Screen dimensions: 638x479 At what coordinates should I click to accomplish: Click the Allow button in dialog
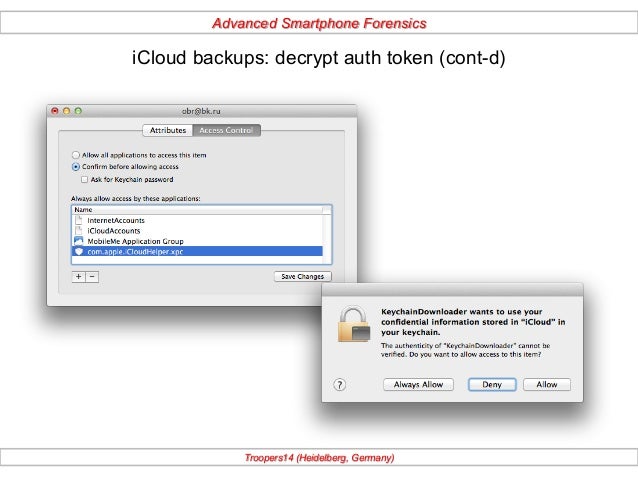click(x=547, y=385)
